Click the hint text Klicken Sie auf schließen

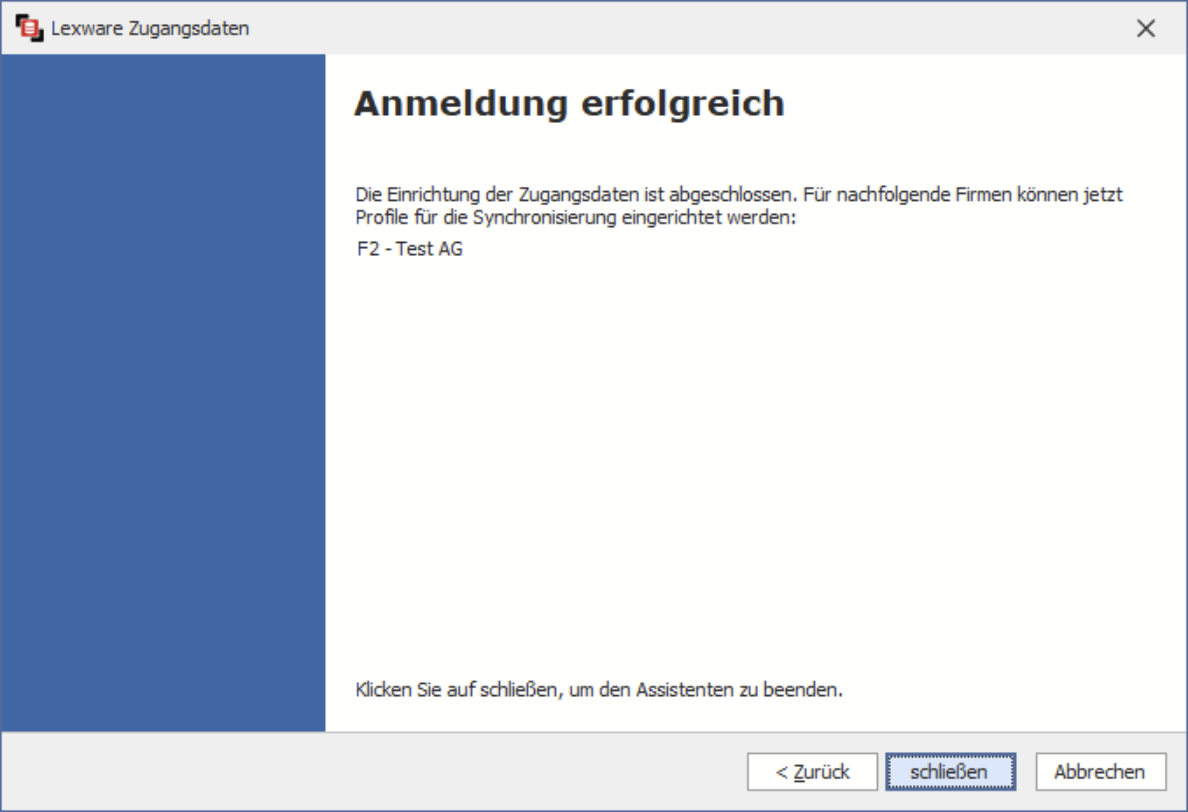pos(599,690)
